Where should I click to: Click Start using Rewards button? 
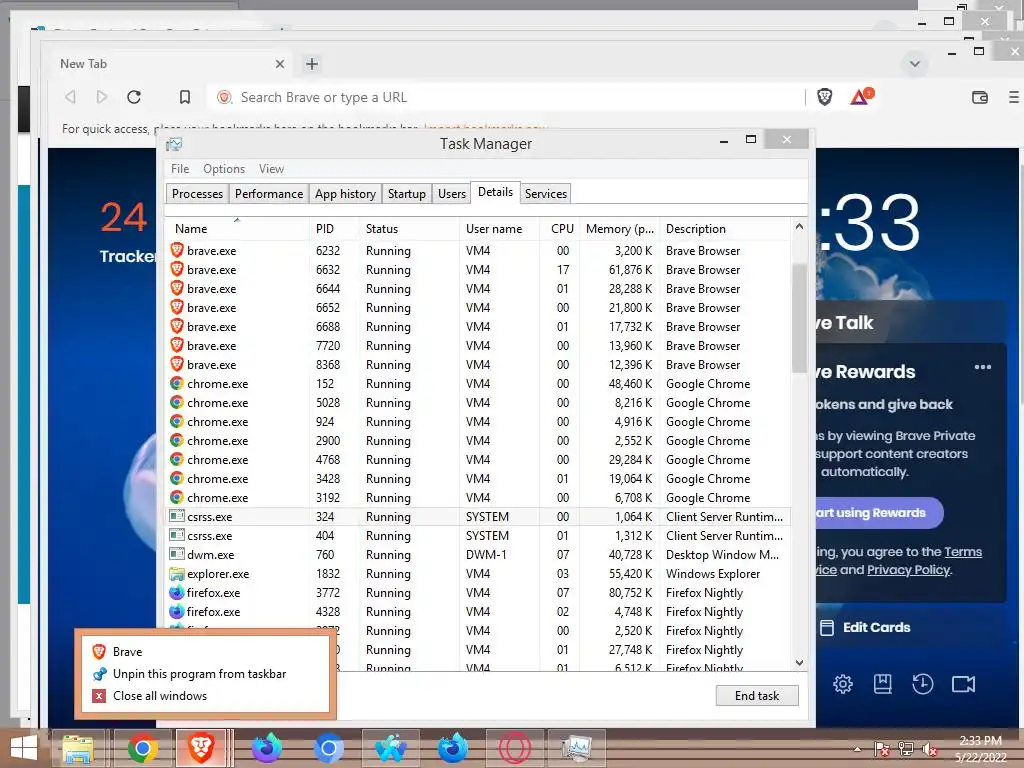coord(878,513)
